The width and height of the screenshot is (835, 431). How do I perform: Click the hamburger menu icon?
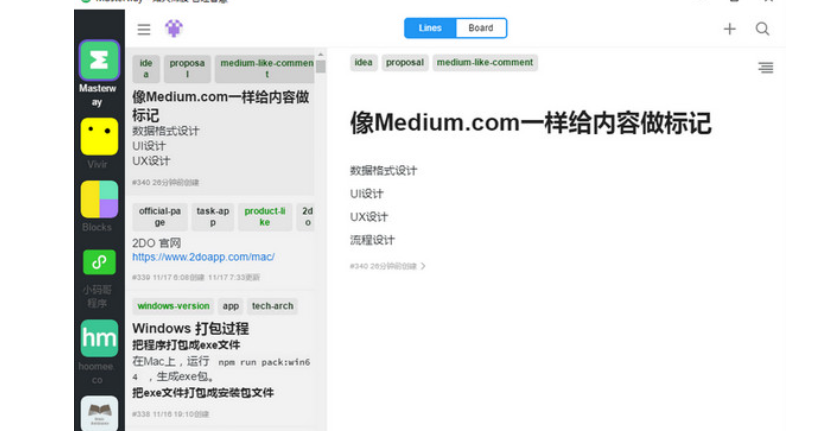pyautogui.click(x=144, y=29)
